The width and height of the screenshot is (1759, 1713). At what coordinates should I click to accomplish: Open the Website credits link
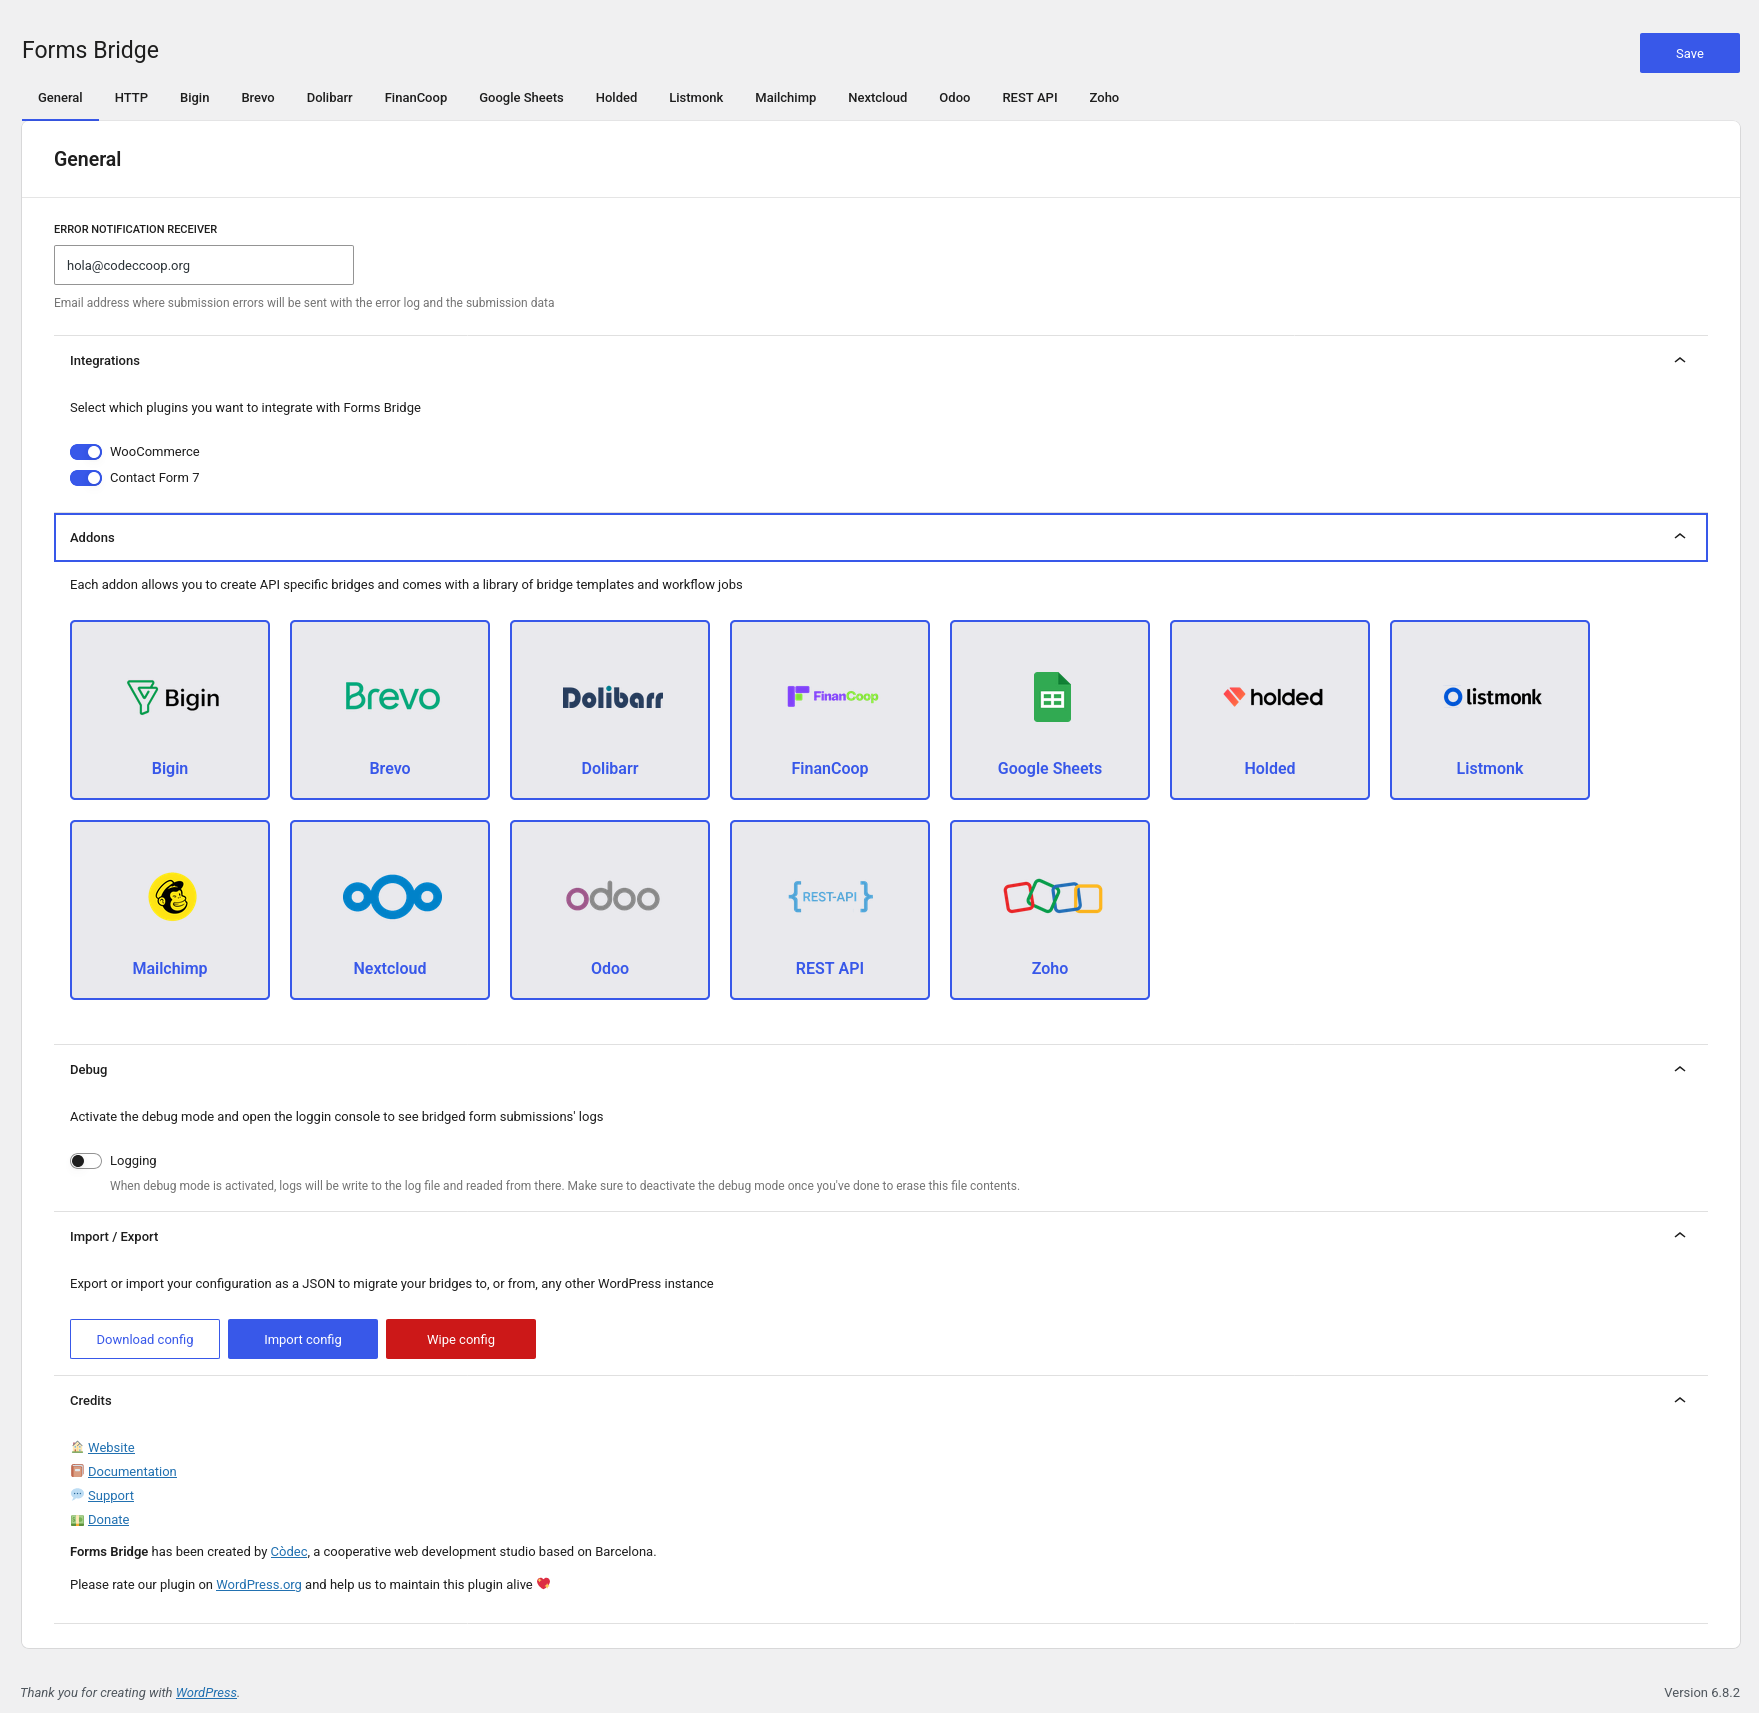(111, 1447)
